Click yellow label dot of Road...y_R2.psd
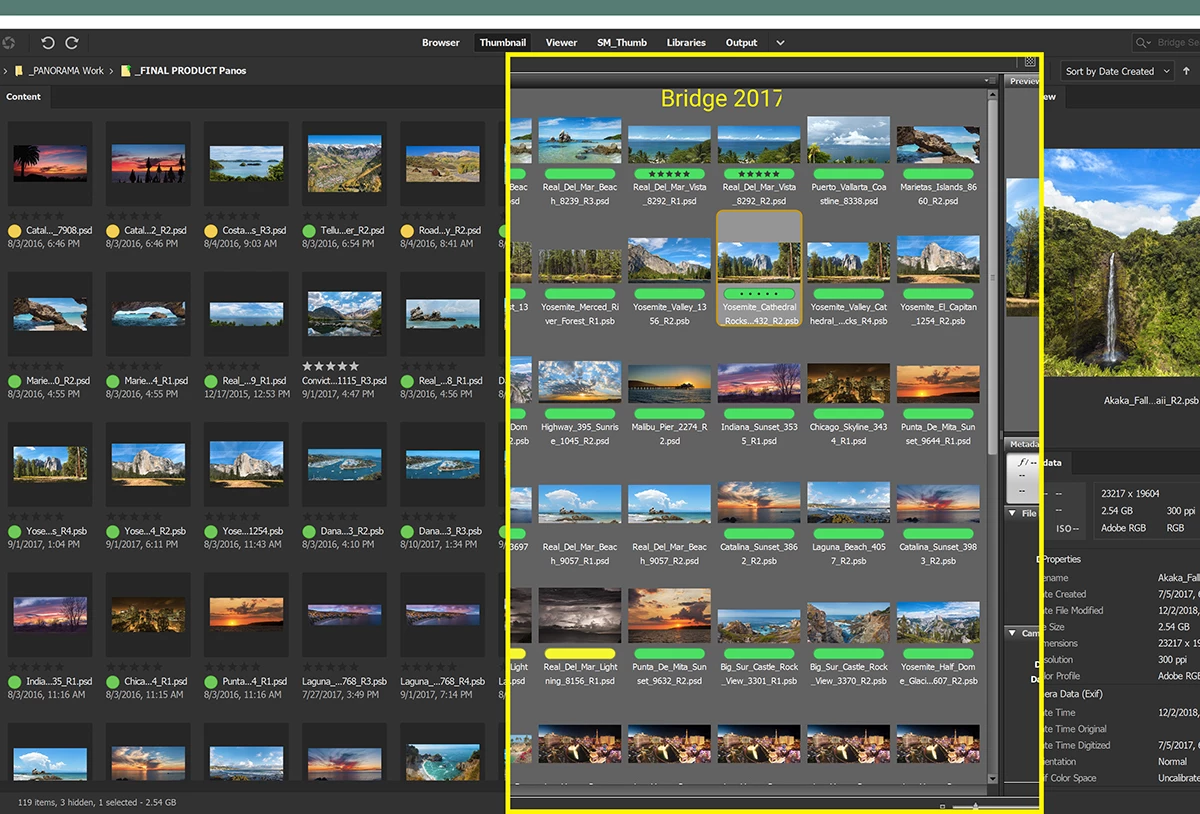Image resolution: width=1200 pixels, height=814 pixels. pos(407,230)
